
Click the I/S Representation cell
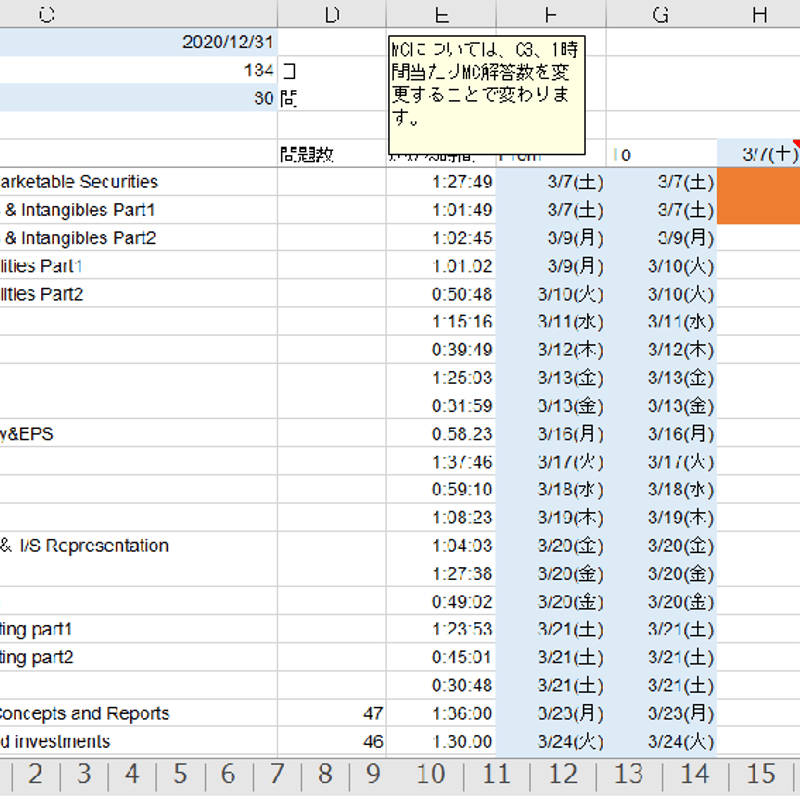coord(138,545)
